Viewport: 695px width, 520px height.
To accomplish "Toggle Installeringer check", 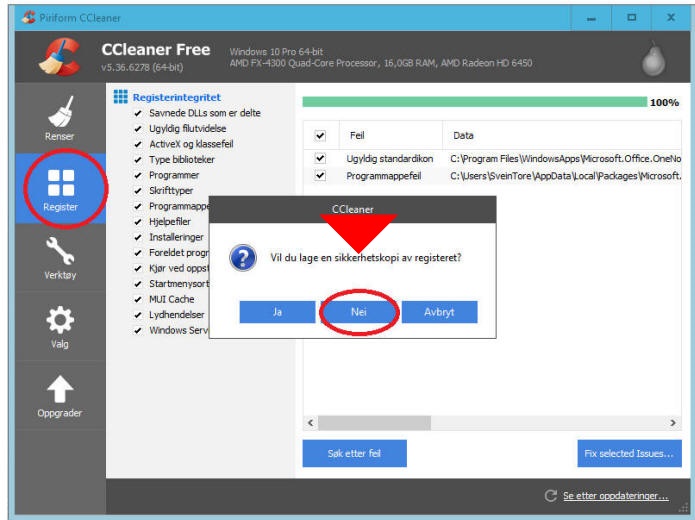I will 138,237.
